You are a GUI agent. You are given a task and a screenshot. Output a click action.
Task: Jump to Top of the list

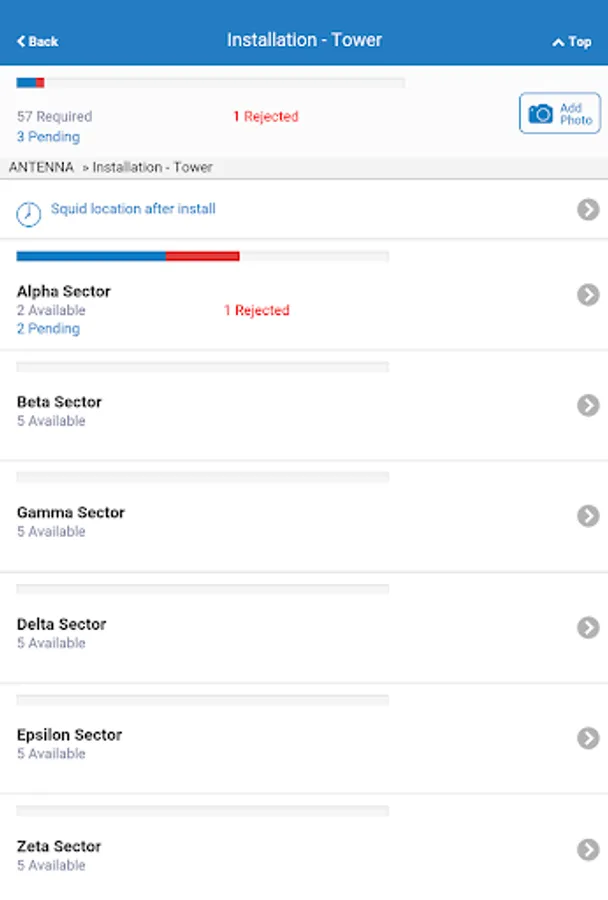click(x=572, y=42)
